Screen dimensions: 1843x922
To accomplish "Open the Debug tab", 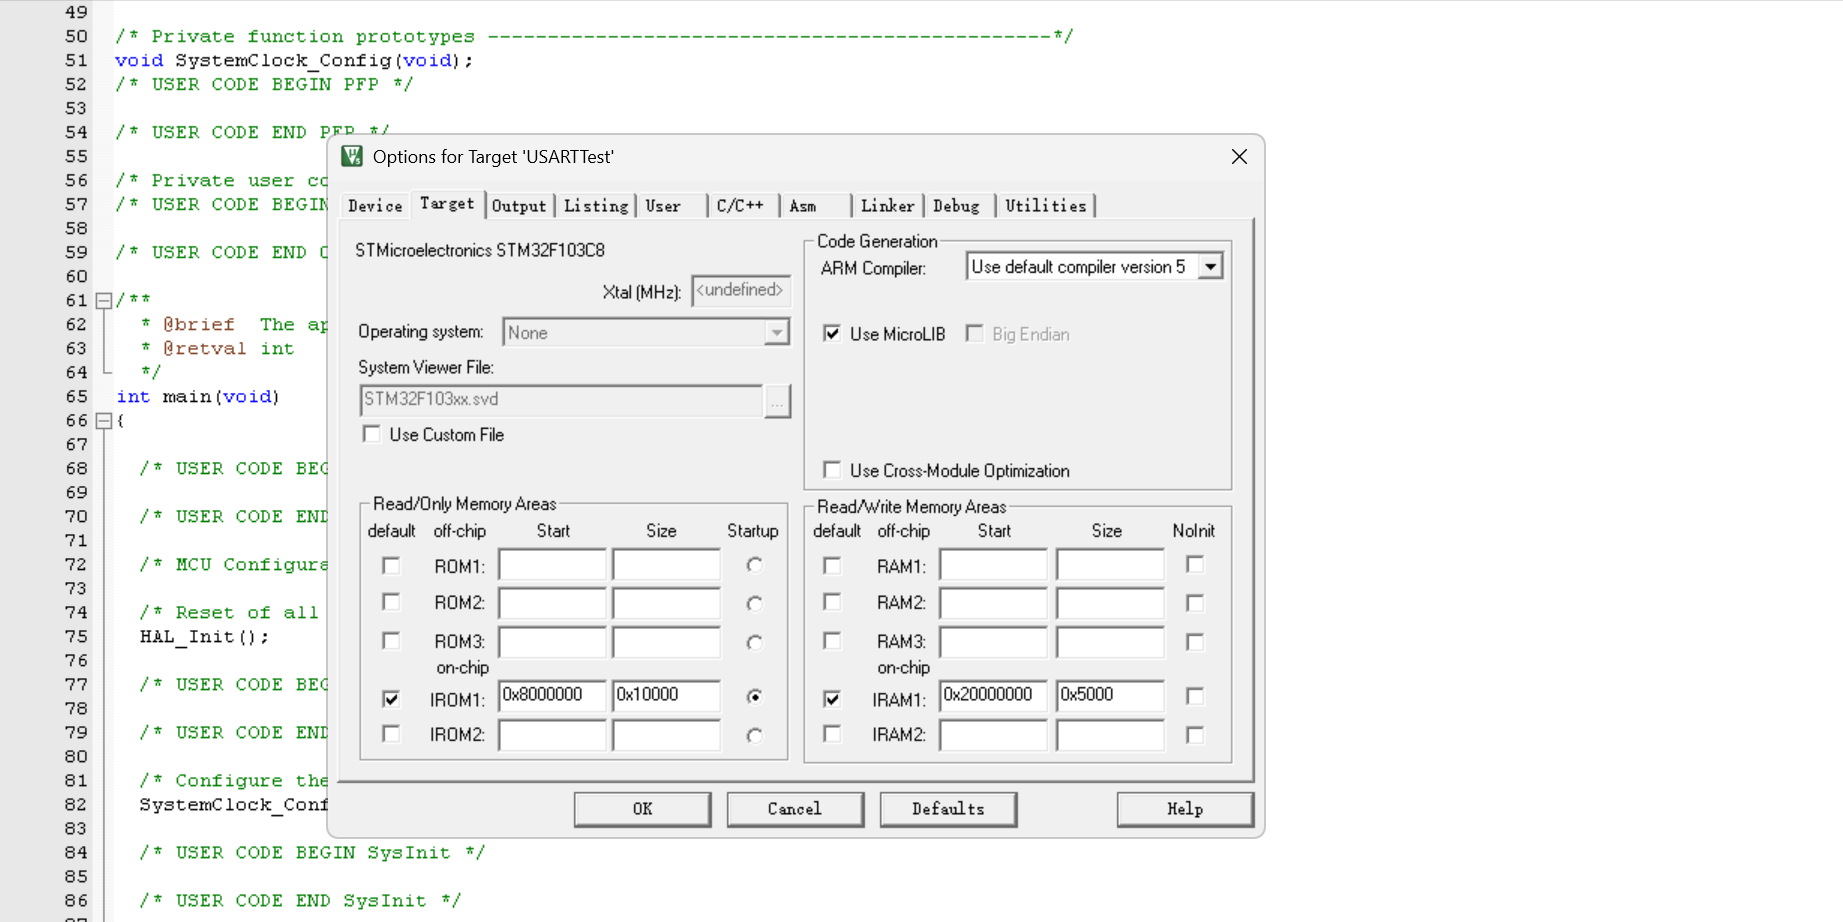I will pos(956,206).
